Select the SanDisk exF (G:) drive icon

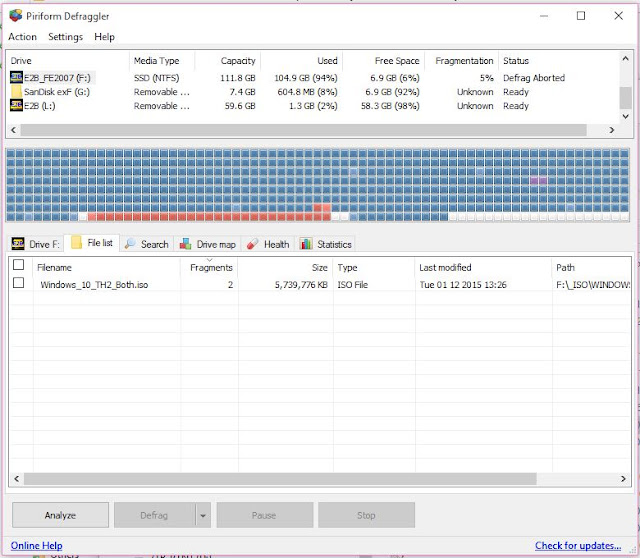16,91
